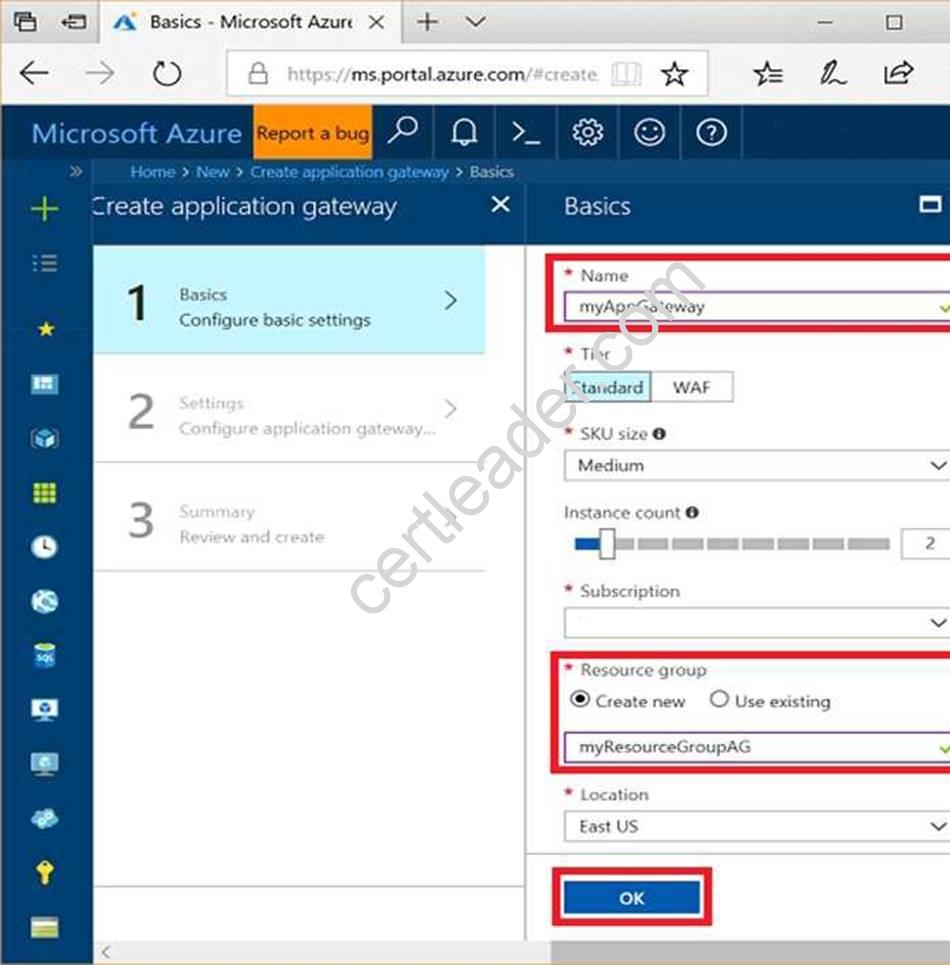Viewport: 950px width, 965px height.
Task: Open step 2 Settings section
Action: (289, 409)
